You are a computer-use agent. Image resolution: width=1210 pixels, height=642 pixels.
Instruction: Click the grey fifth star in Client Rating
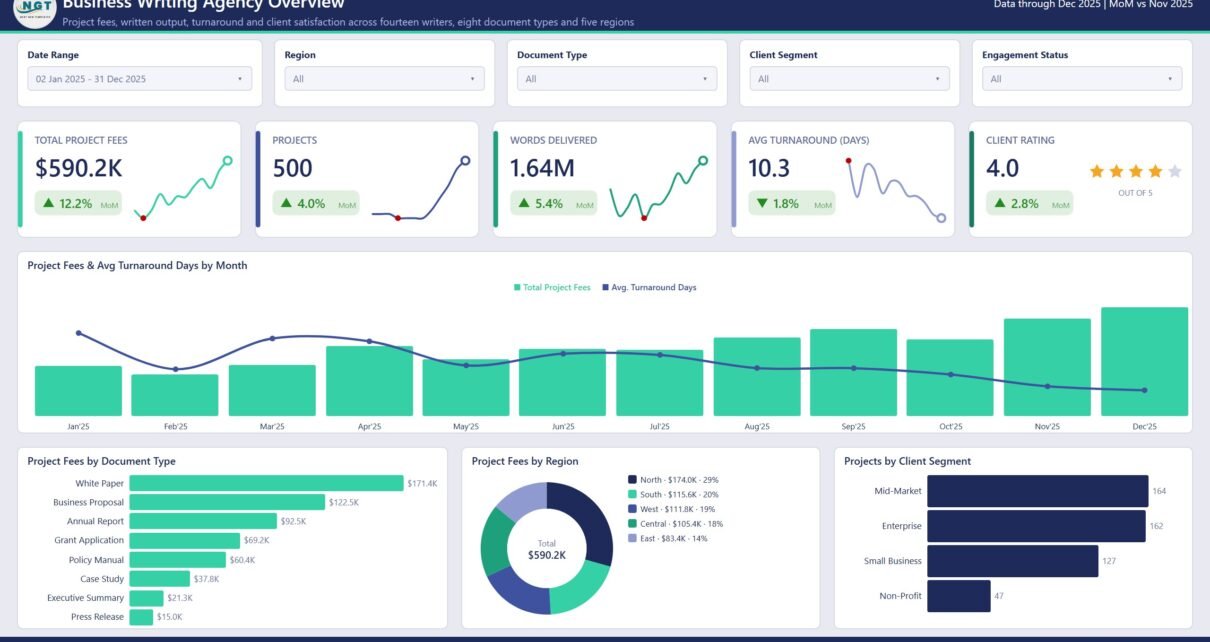coord(1175,171)
